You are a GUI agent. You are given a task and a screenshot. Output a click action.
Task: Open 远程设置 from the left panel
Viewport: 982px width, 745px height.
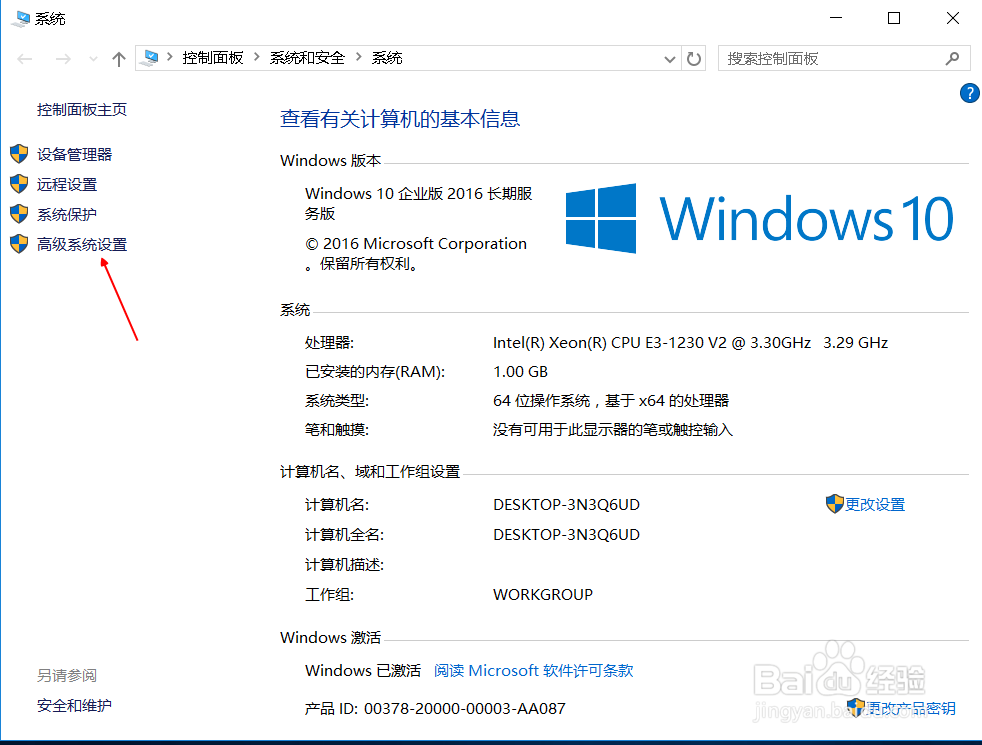point(66,184)
